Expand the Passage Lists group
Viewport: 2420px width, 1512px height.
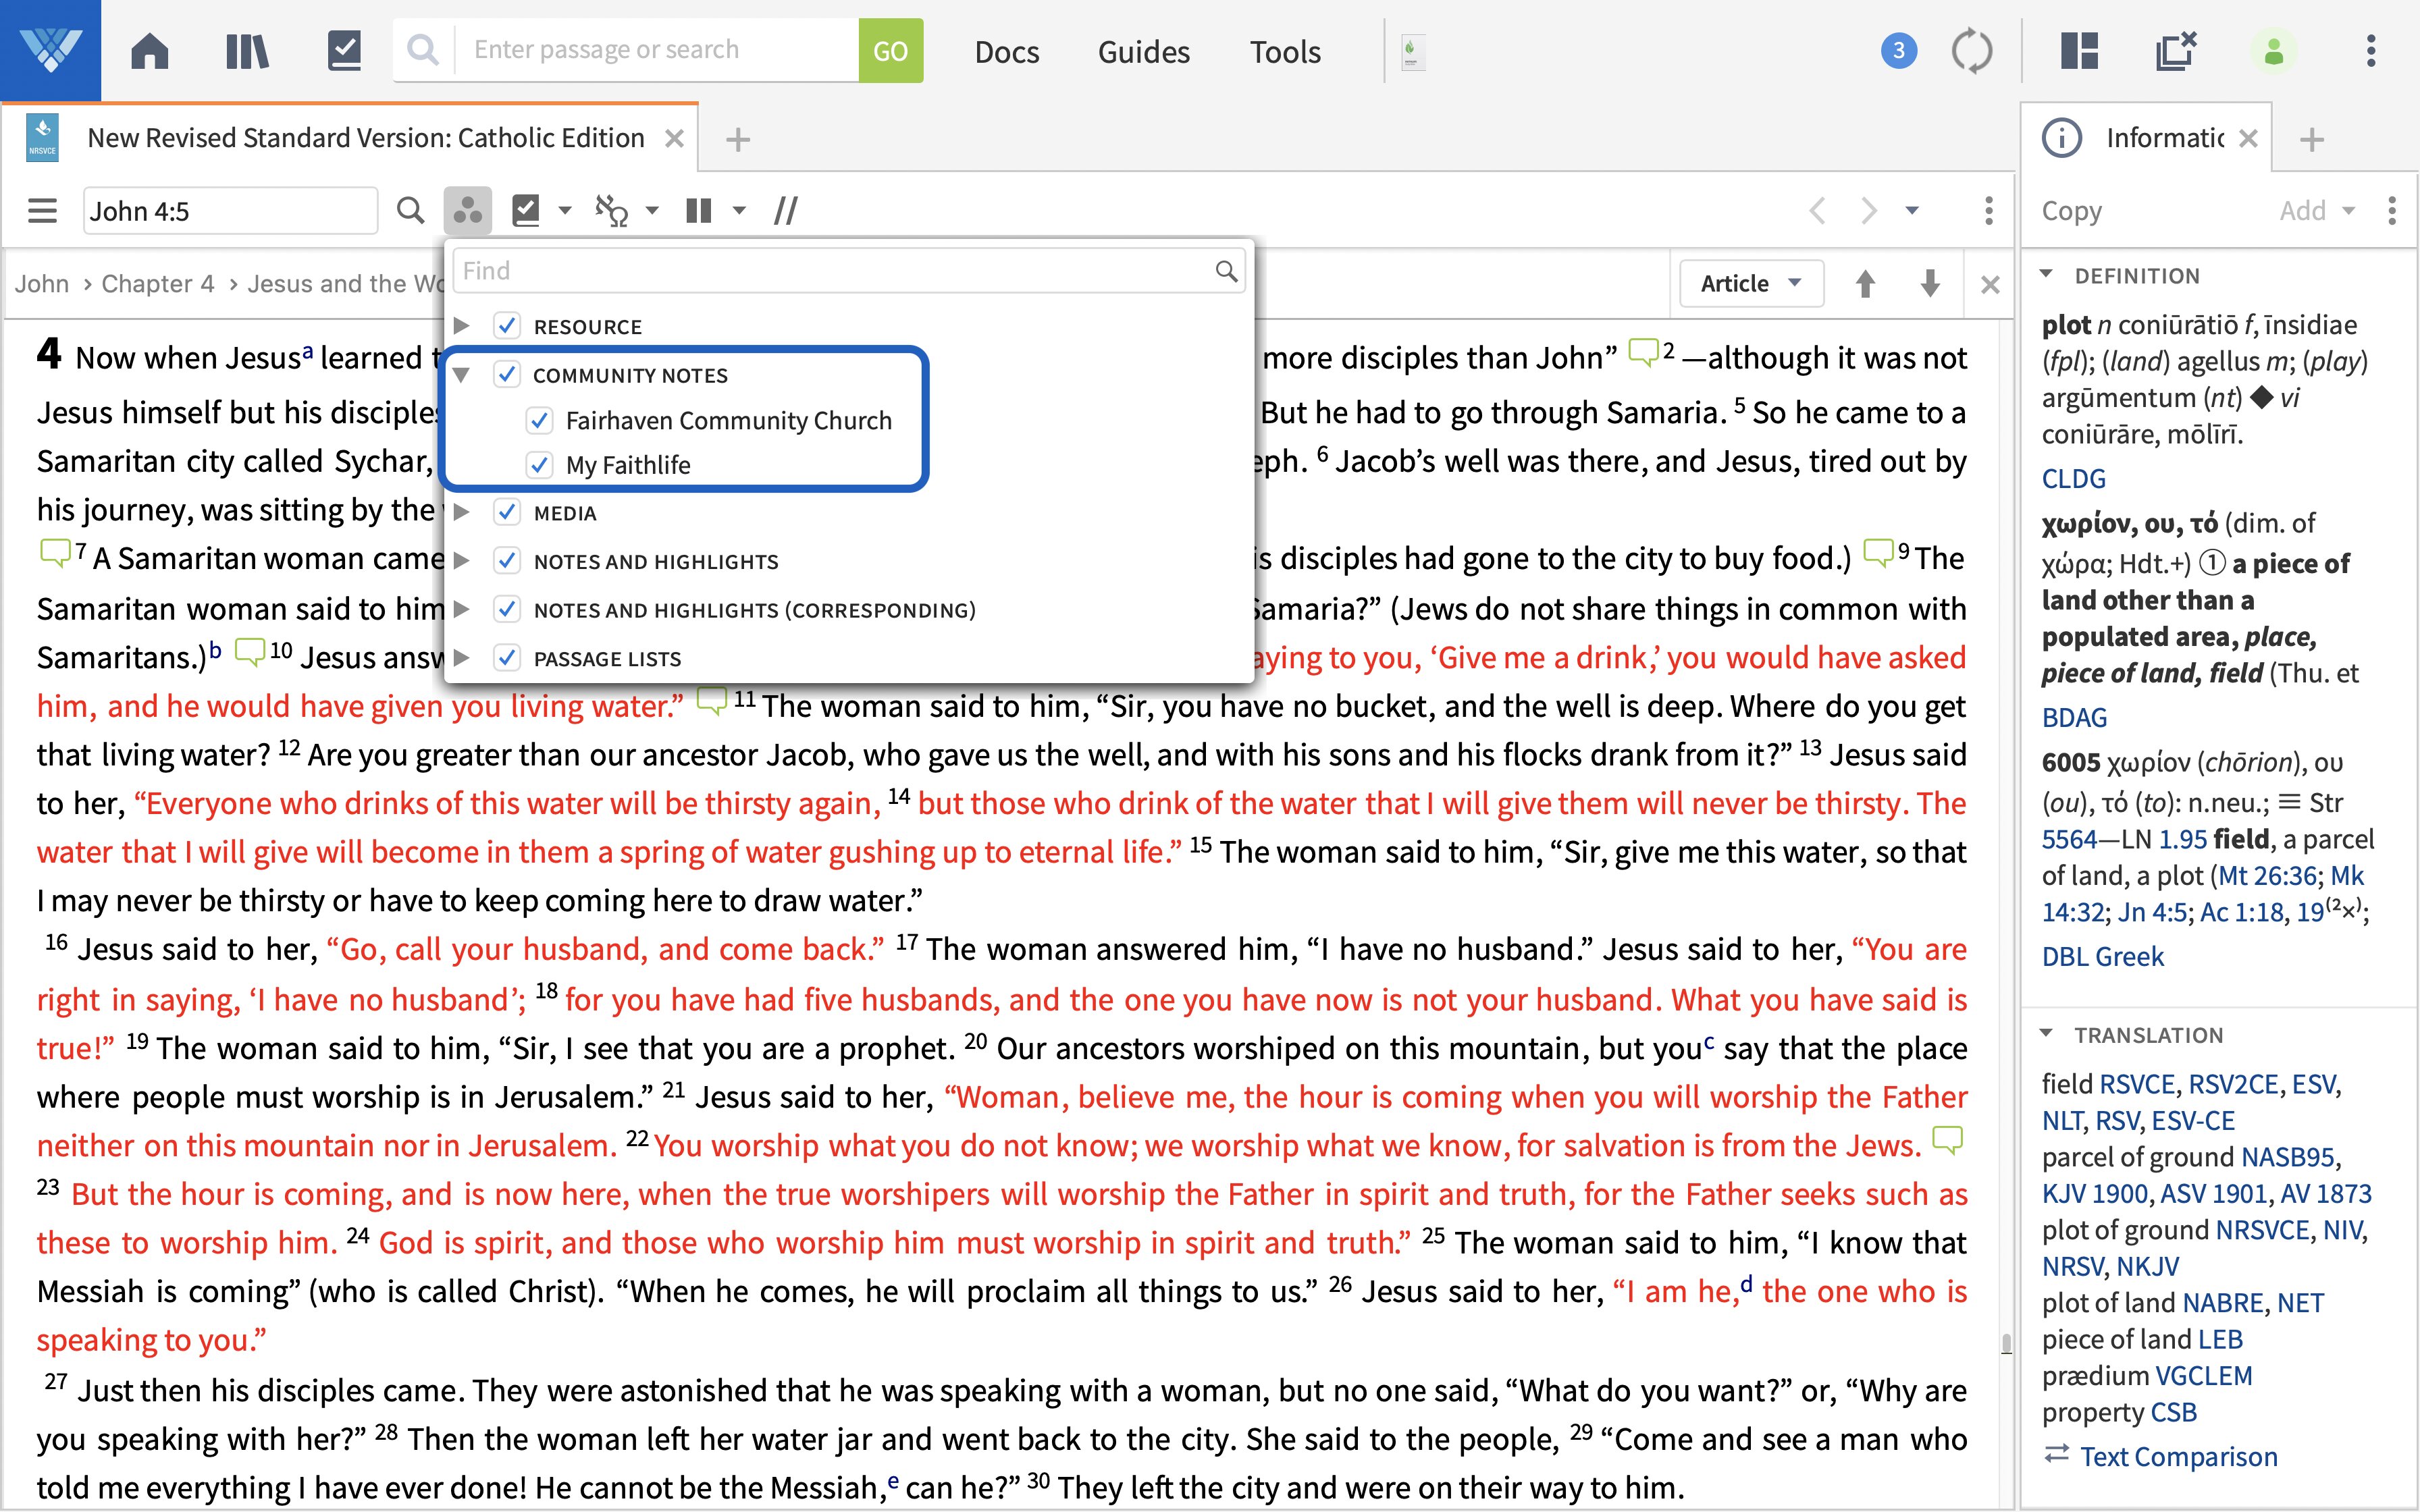pos(462,658)
